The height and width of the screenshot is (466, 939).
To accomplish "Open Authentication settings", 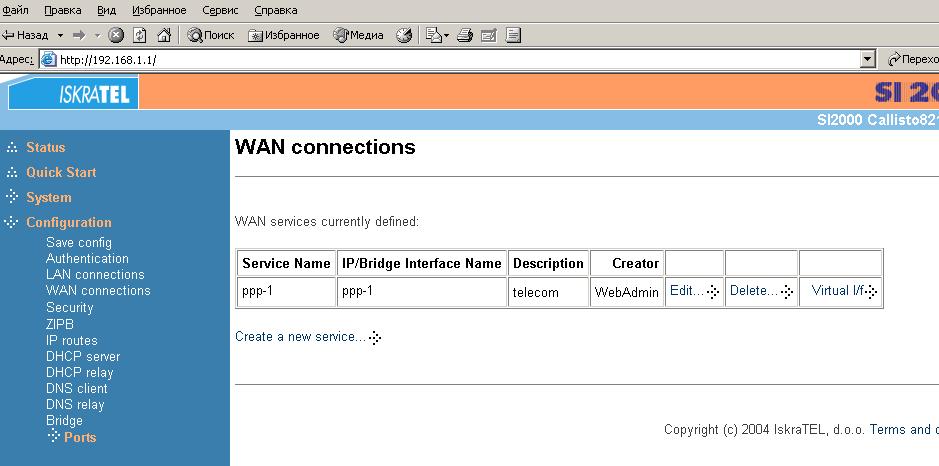I will [87, 259].
